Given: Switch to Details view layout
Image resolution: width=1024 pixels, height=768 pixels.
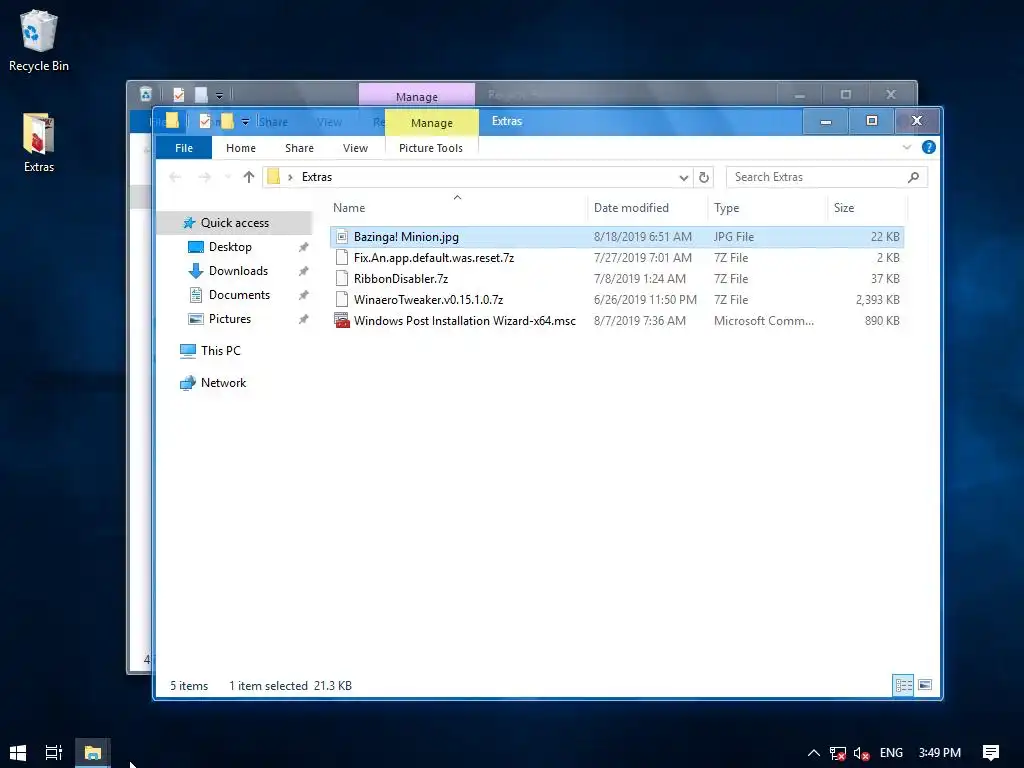Looking at the screenshot, I should (904, 685).
